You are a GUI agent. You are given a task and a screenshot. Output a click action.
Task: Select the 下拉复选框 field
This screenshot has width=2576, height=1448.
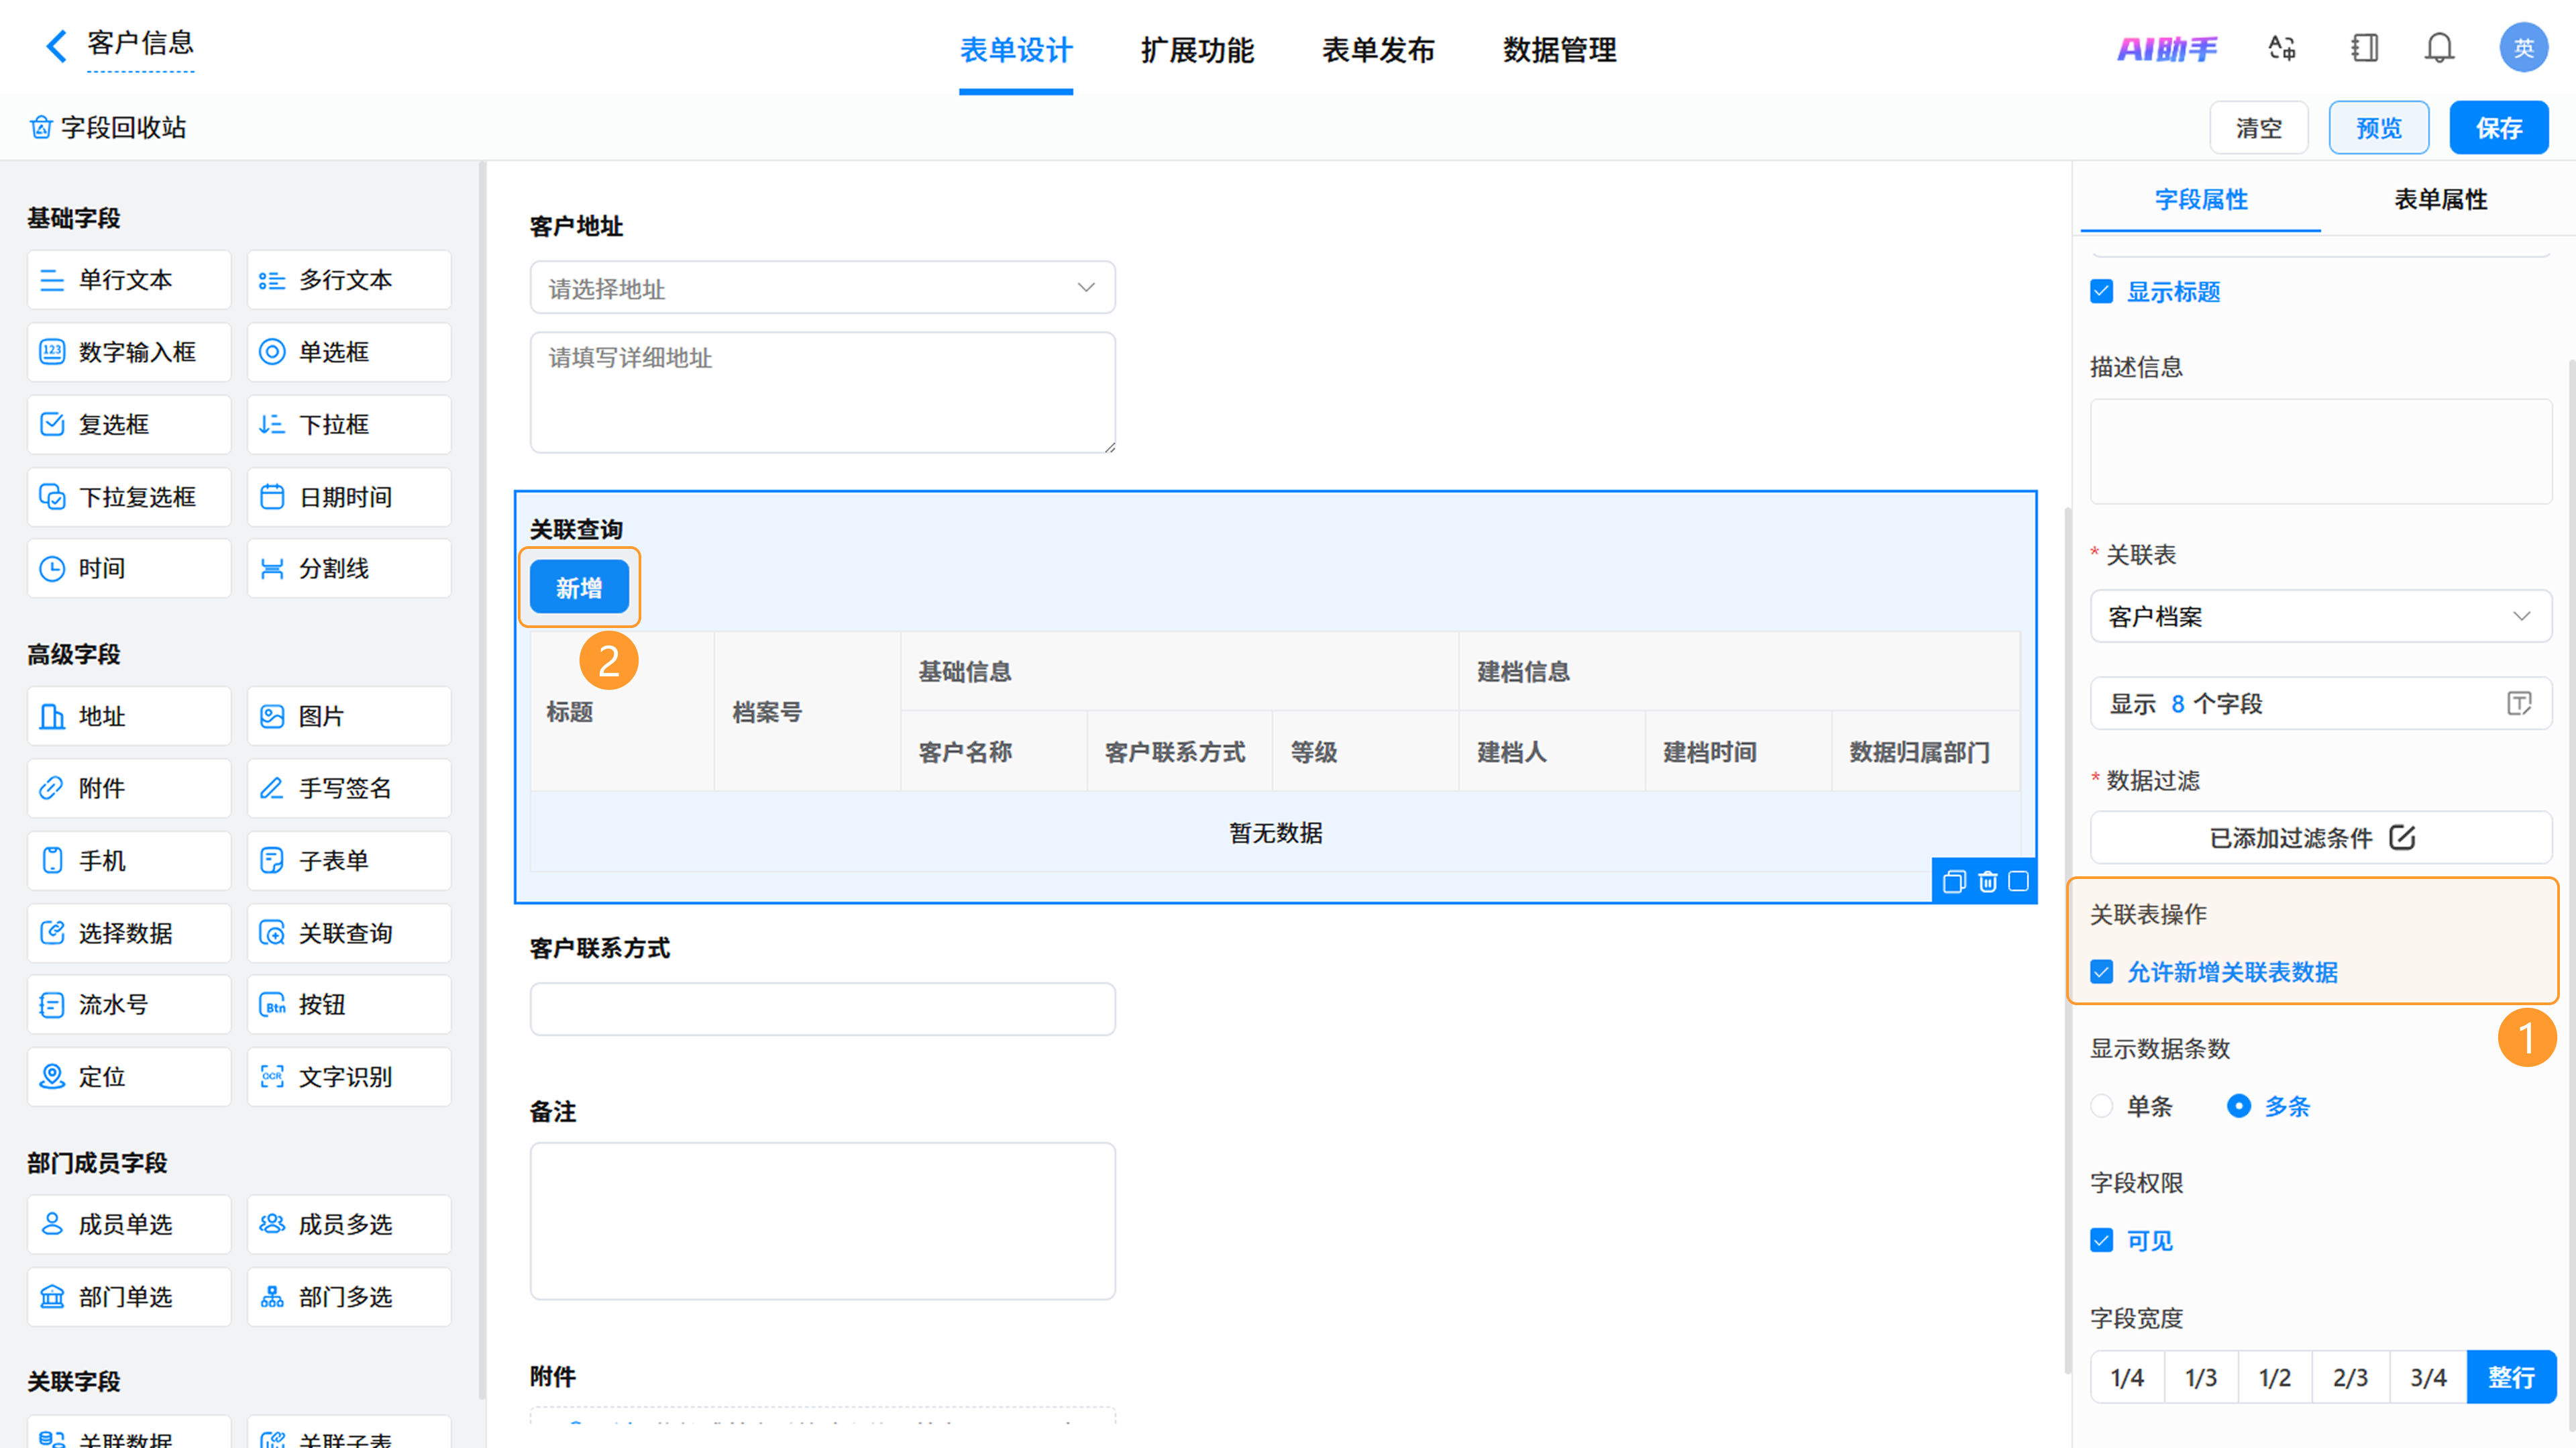(129, 497)
